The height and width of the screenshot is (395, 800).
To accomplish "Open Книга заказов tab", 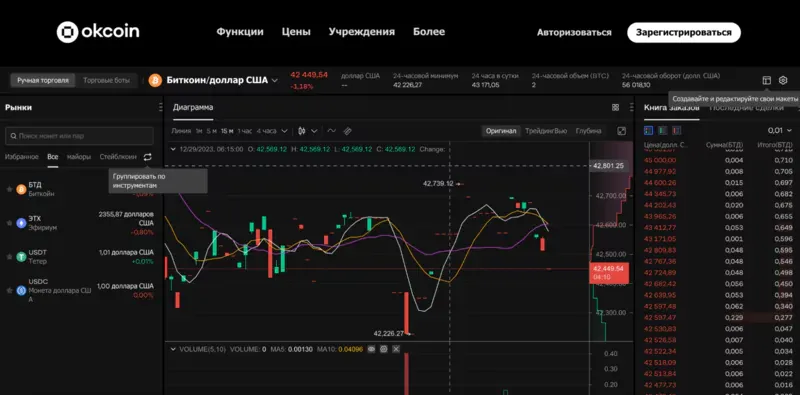I will click(671, 108).
